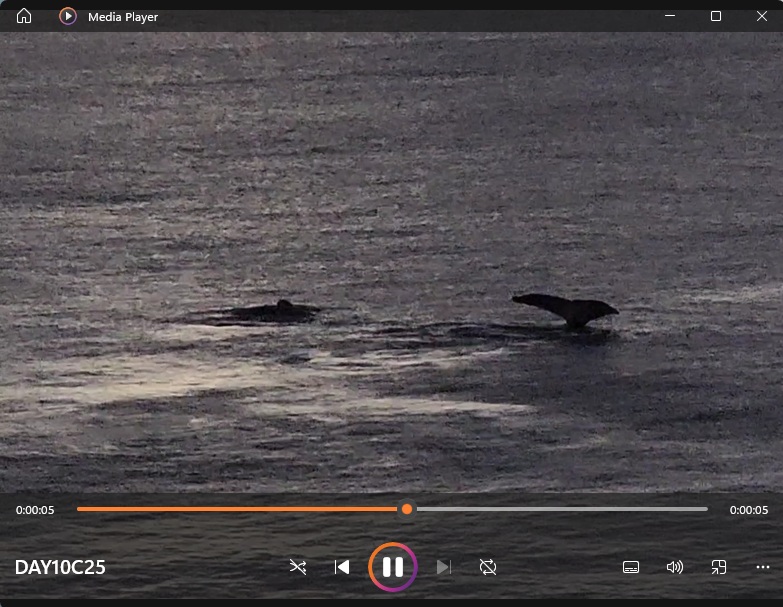This screenshot has width=783, height=607.
Task: Minimize the Media Player window
Action: coord(669,16)
